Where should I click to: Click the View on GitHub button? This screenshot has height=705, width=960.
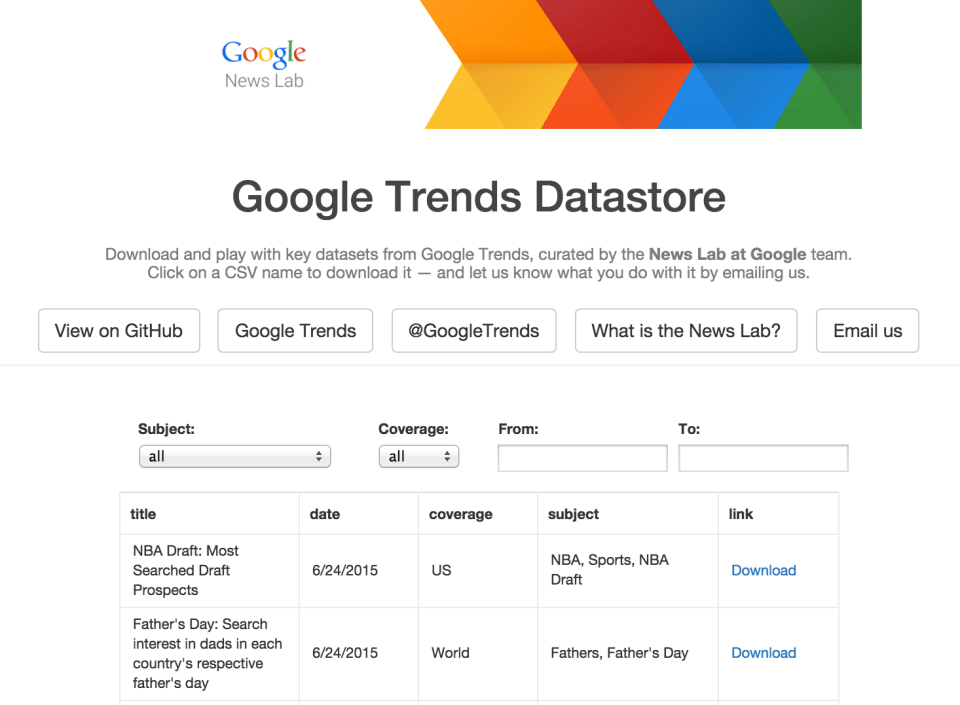coord(118,330)
